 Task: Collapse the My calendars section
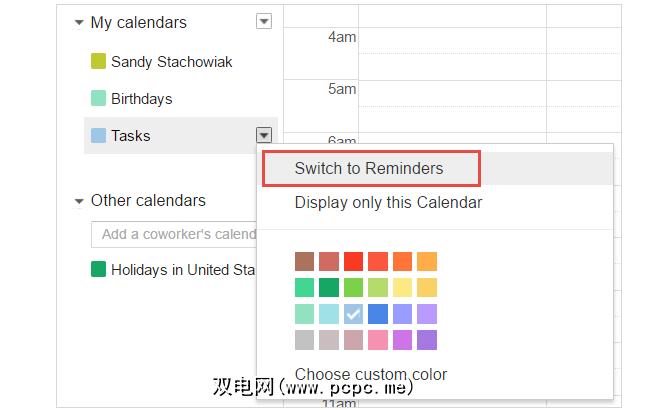(79, 22)
